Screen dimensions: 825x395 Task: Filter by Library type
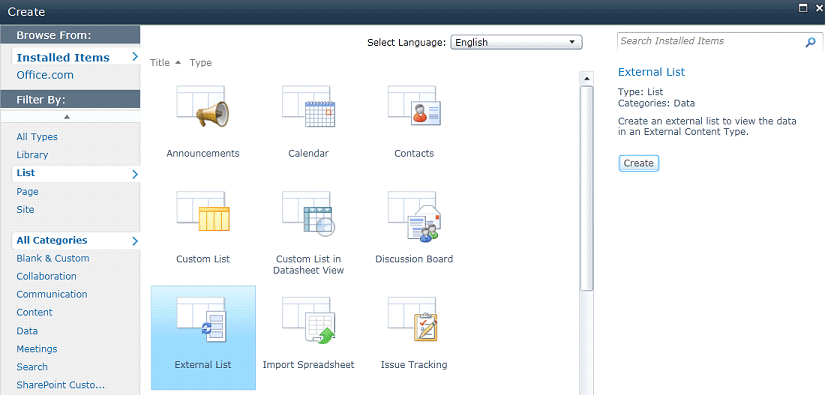(32, 155)
